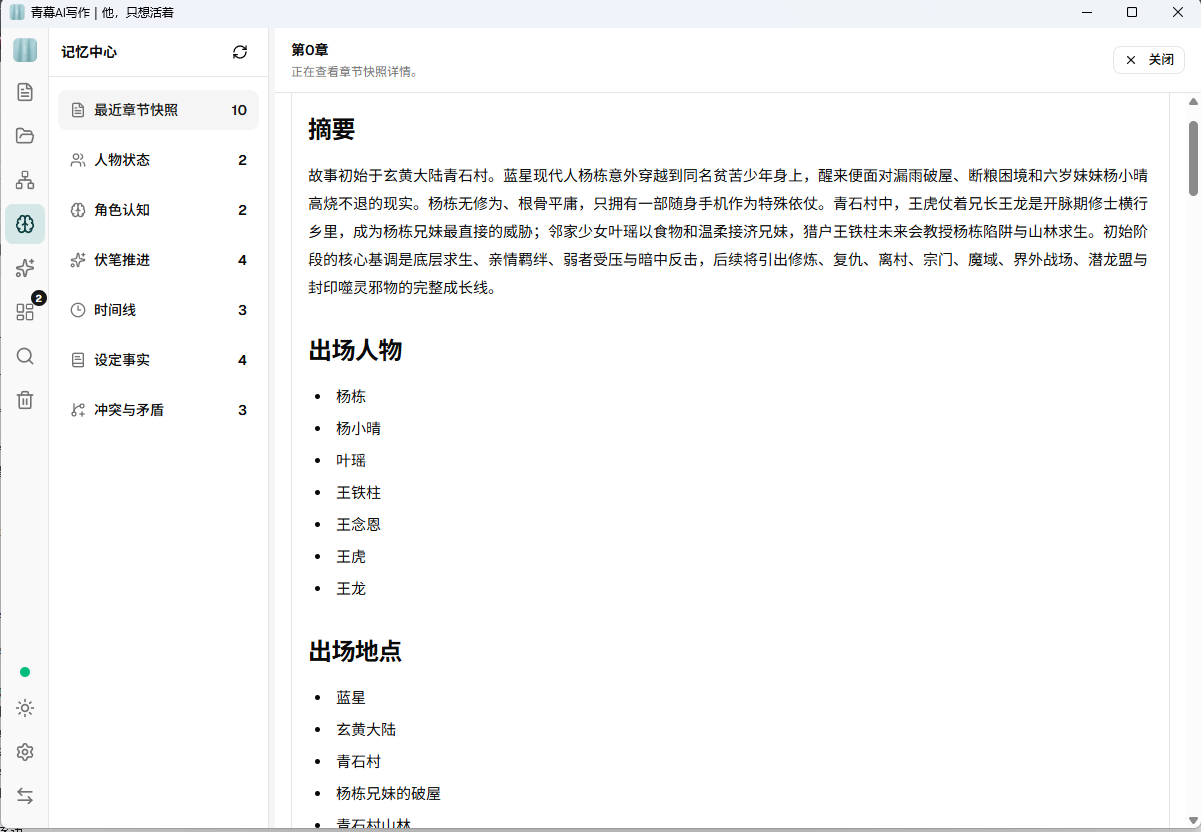1201x832 pixels.
Task: Click the 第0章 chapter title
Action: tap(310, 50)
